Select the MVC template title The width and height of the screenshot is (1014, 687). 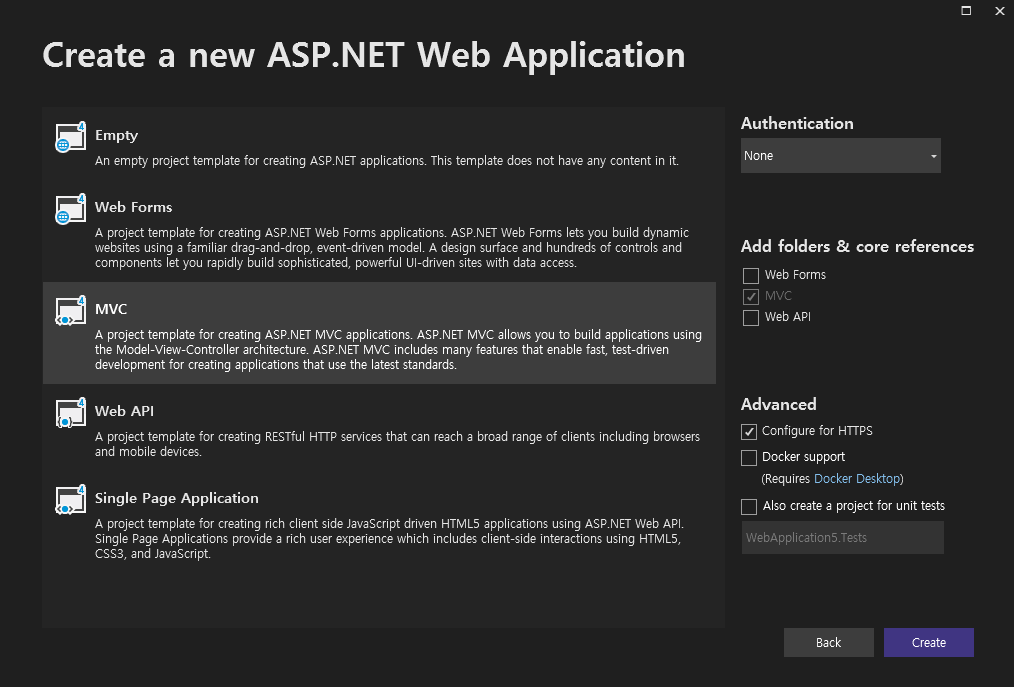click(x=111, y=309)
